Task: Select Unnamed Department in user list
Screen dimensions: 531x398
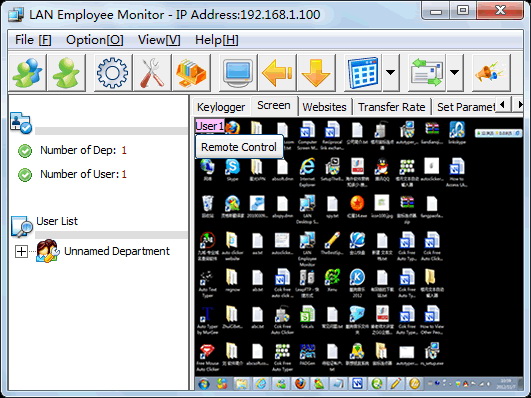Action: click(x=117, y=251)
